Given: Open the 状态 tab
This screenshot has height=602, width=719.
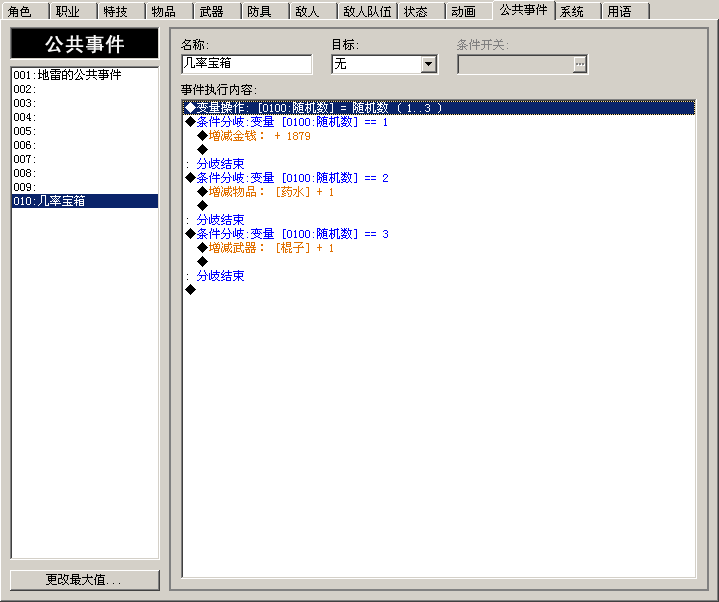Looking at the screenshot, I should (x=421, y=11).
